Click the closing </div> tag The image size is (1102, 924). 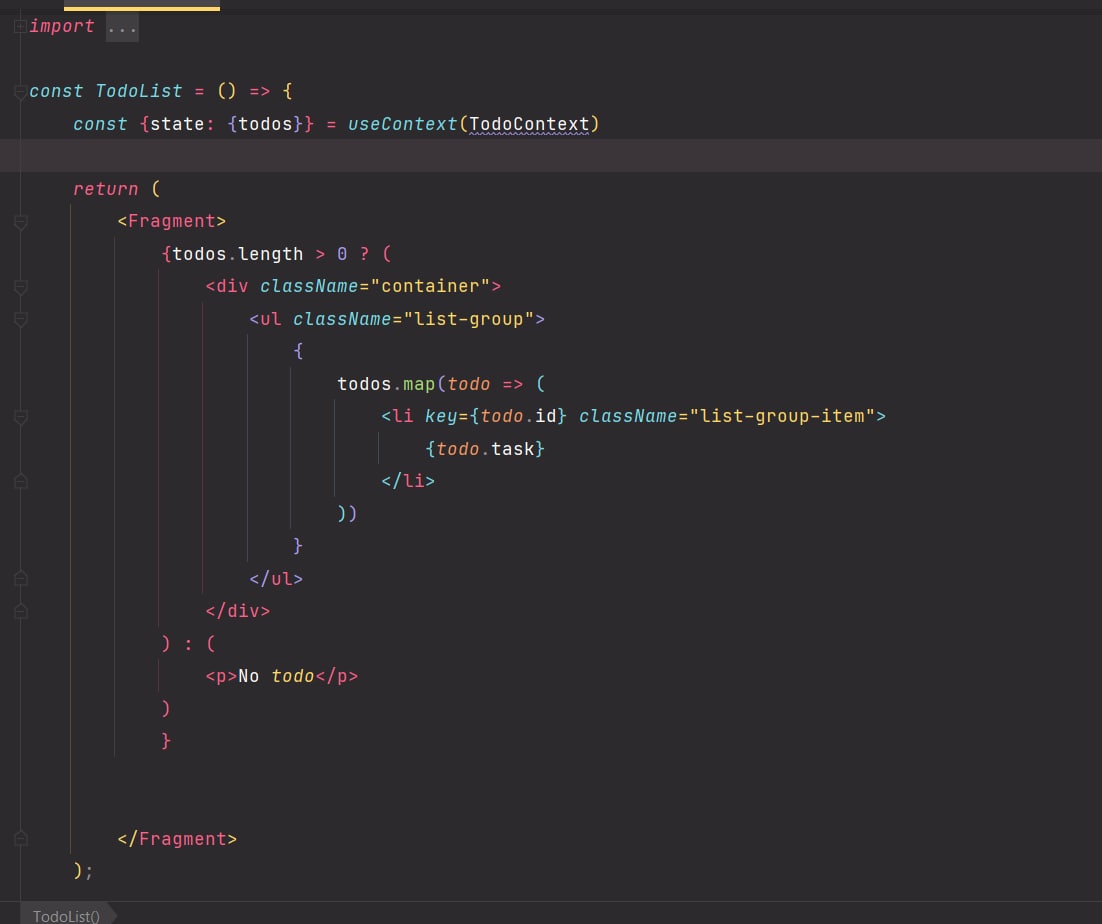[x=238, y=611]
